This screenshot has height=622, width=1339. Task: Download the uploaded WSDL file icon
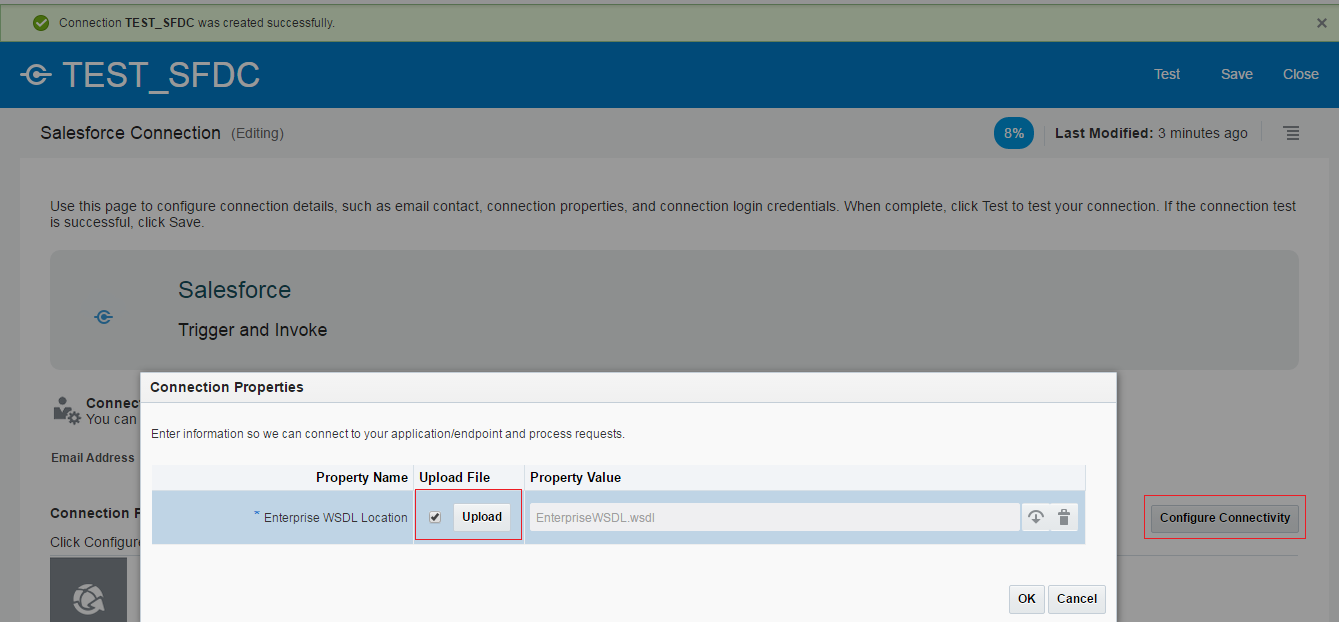click(1036, 517)
